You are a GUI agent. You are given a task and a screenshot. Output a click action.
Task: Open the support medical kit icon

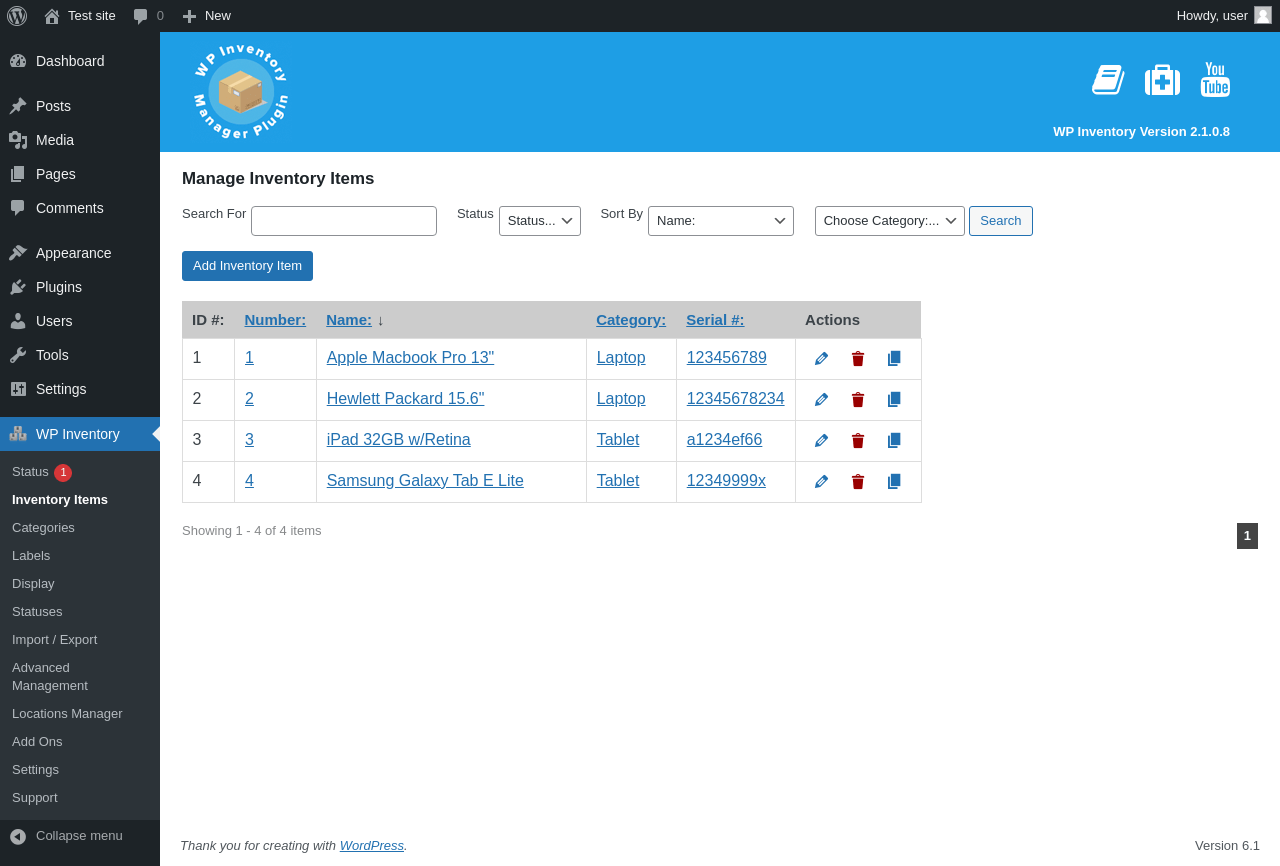1162,80
